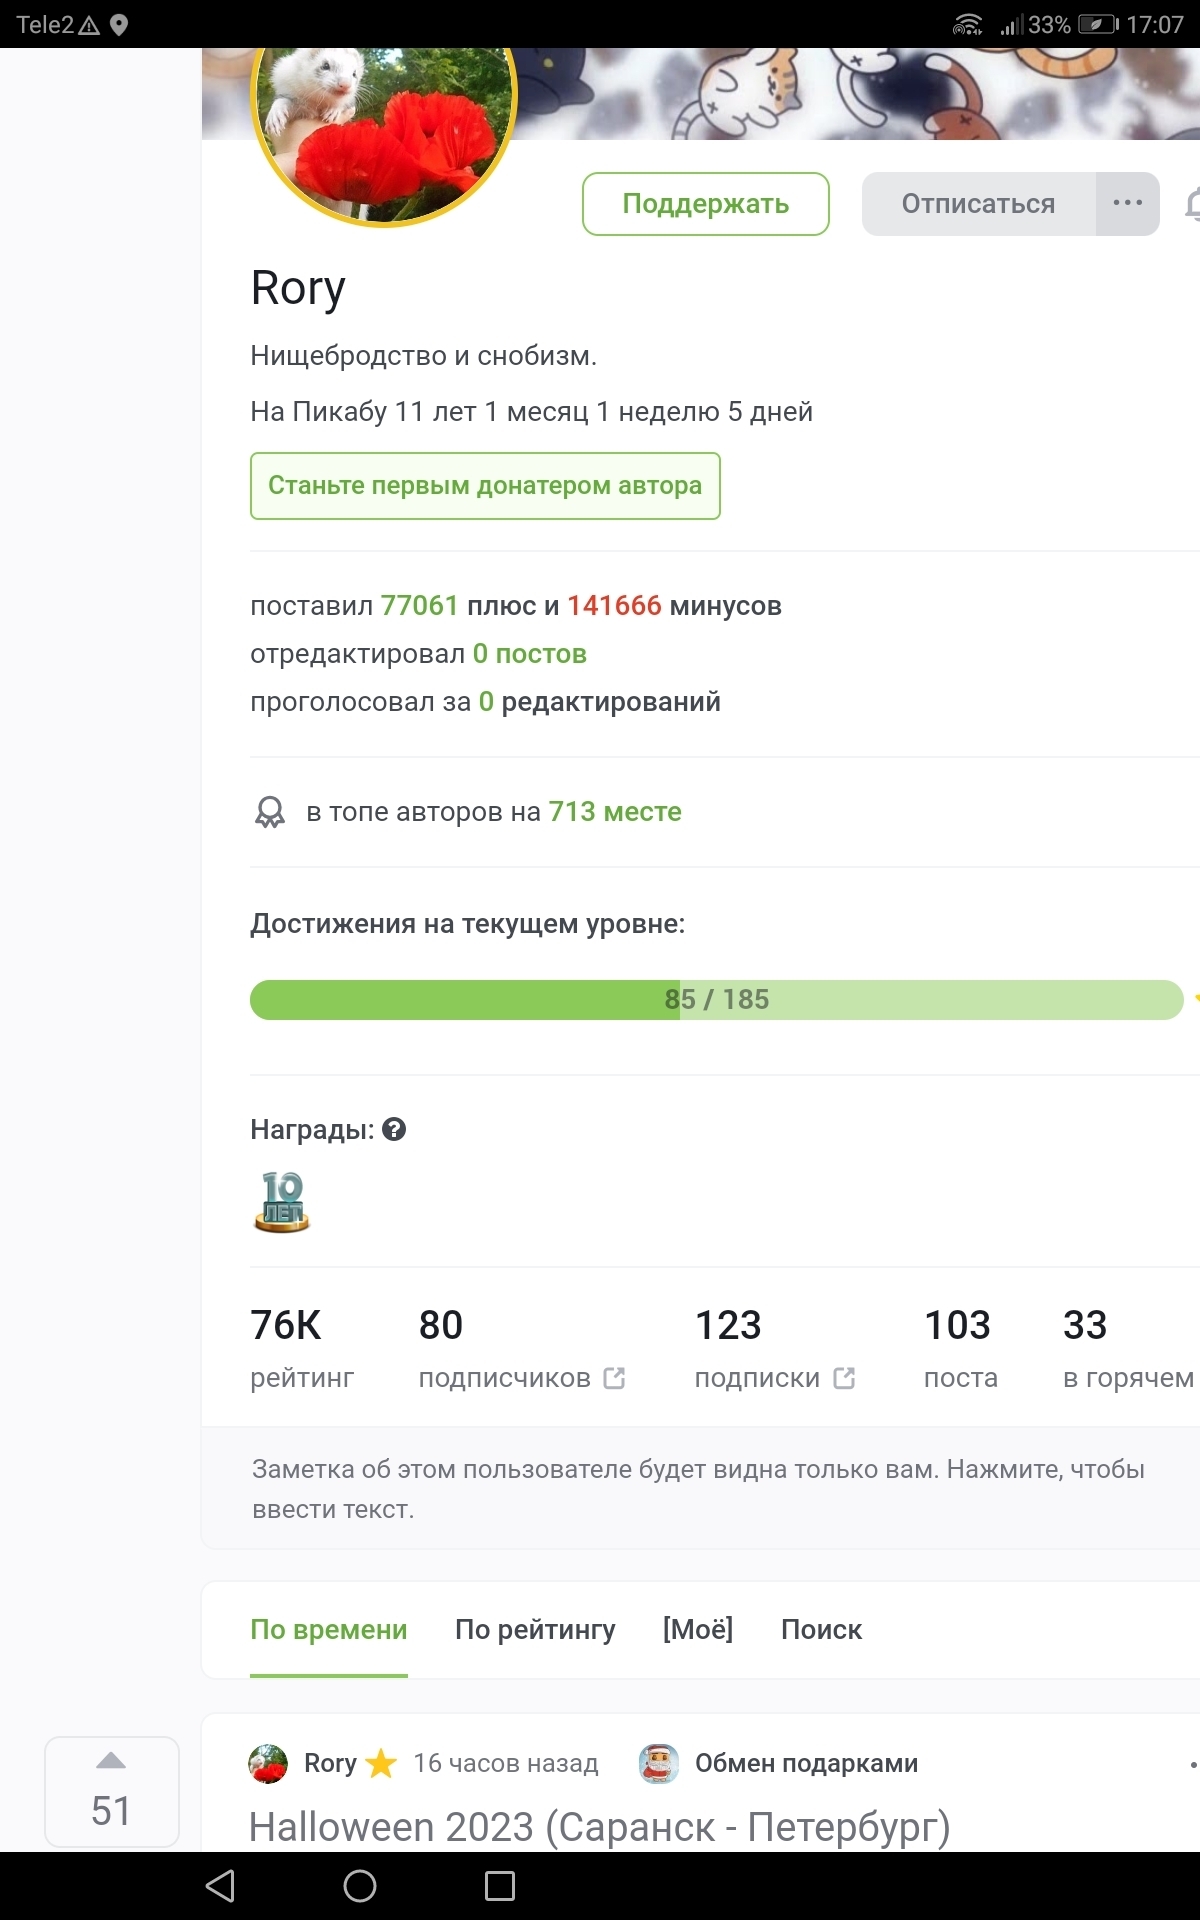Open subscribers list via external link icon

pos(614,1378)
